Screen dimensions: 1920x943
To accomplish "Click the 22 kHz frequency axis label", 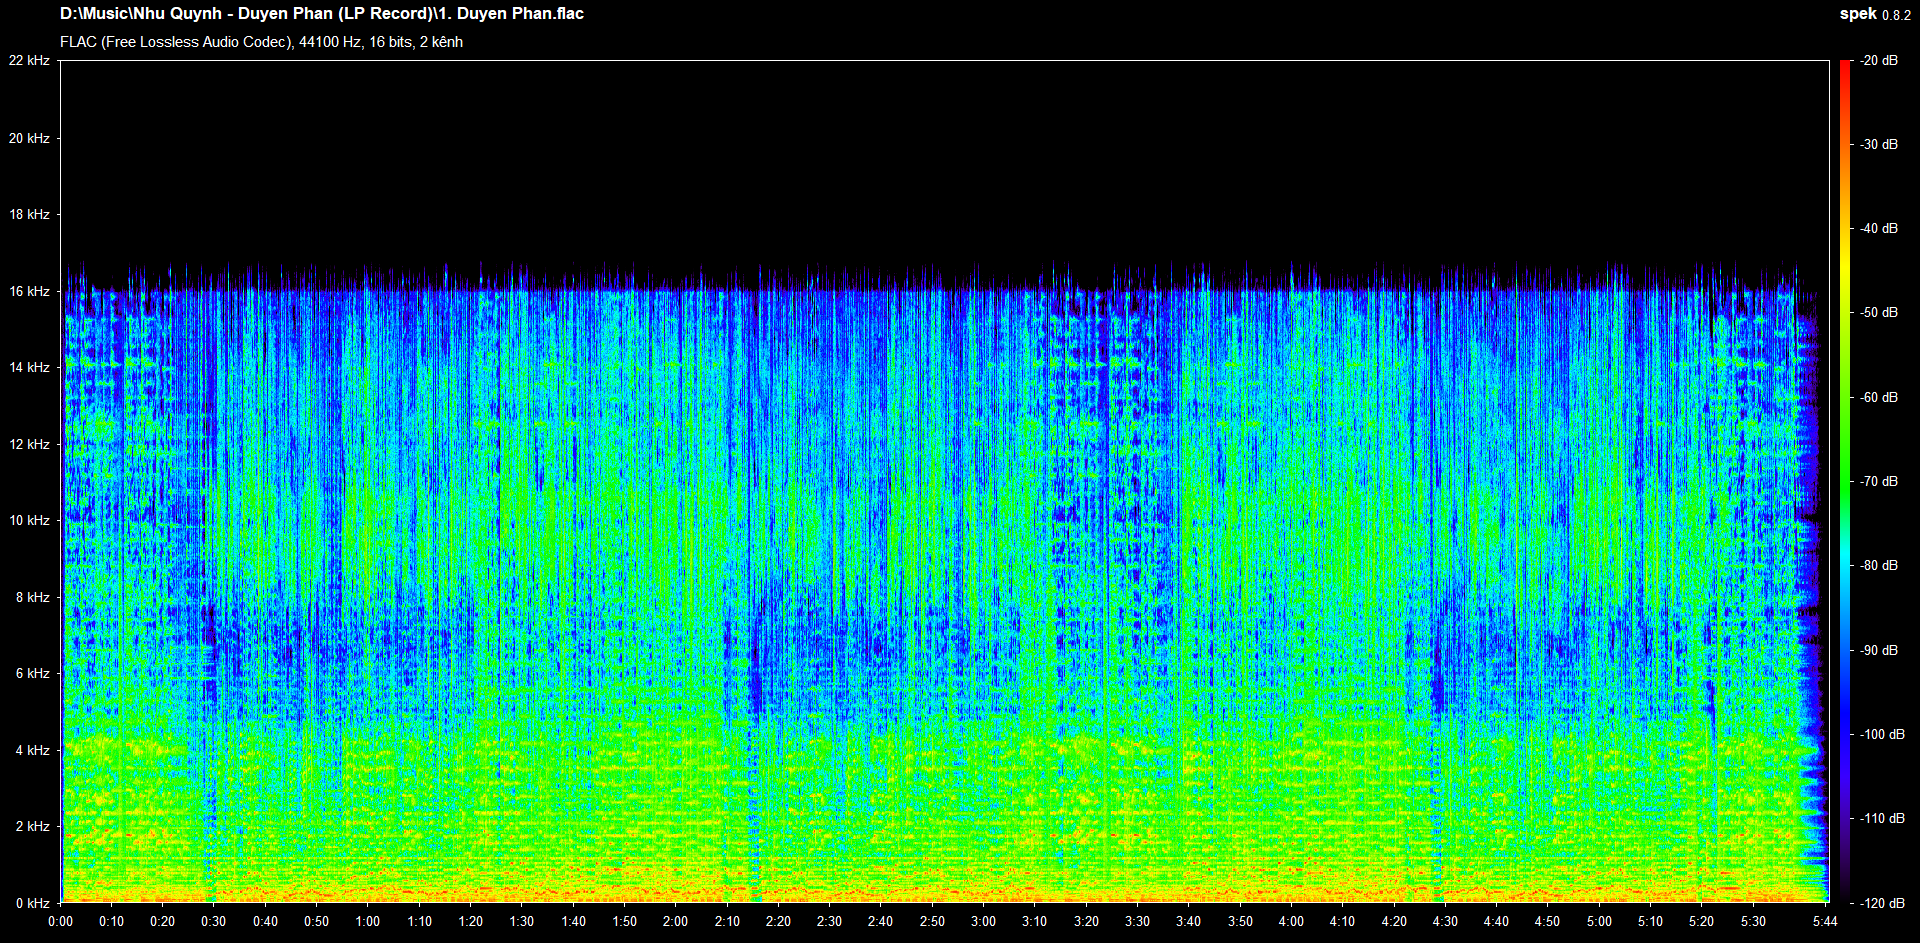I will coord(29,61).
